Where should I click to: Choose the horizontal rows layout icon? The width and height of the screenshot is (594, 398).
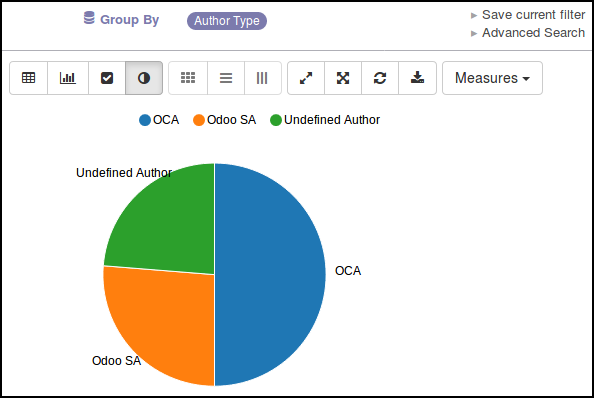226,78
